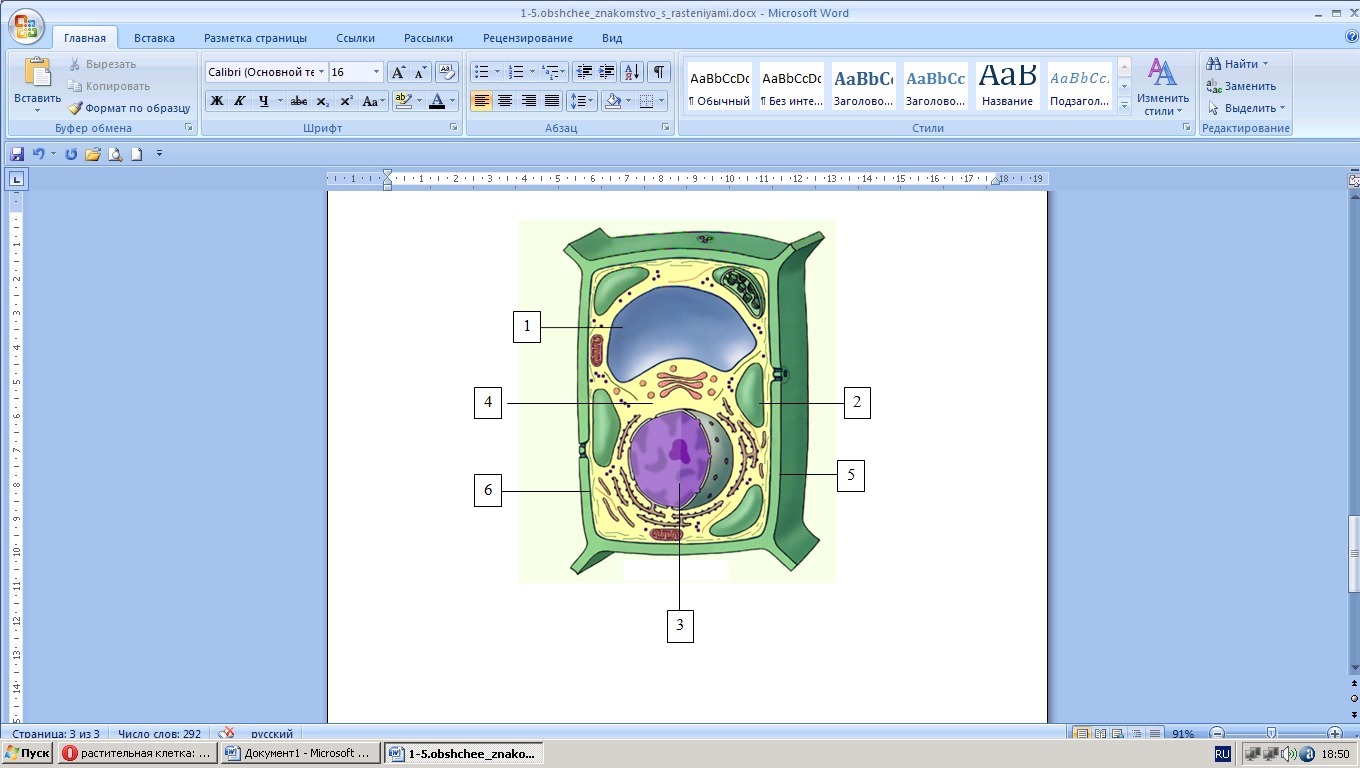
Task: Click the Clear Formatting eraser icon
Action: (x=446, y=72)
